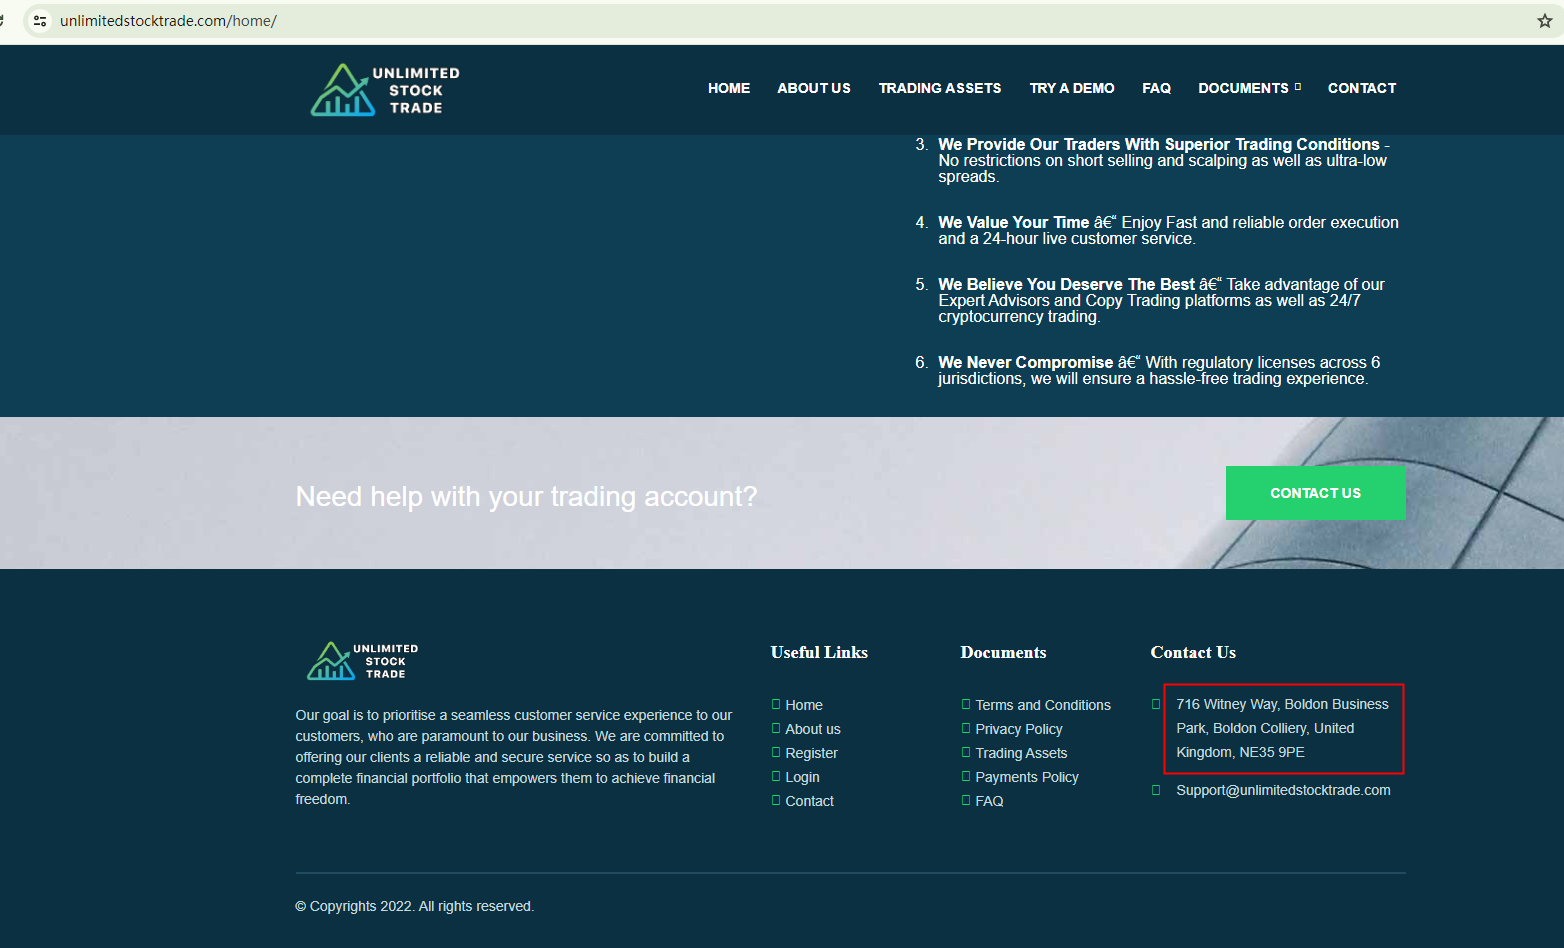1564x948 pixels.
Task: Click the Unlimited Stock Trade header logo
Action: point(385,90)
